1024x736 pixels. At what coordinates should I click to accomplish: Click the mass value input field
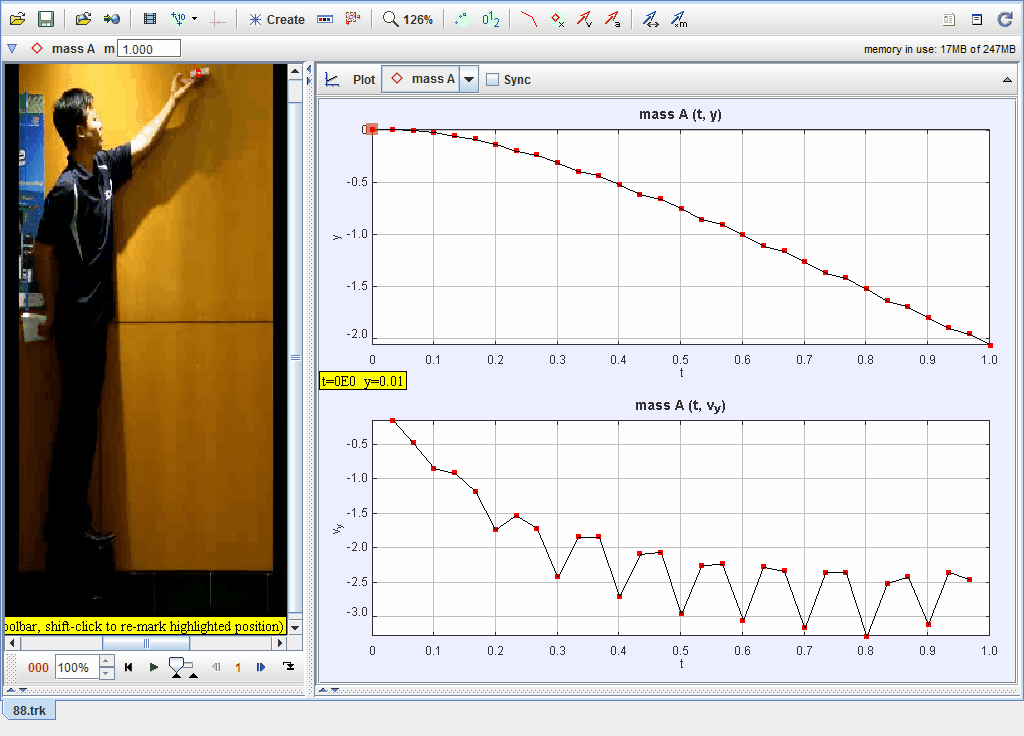click(149, 48)
